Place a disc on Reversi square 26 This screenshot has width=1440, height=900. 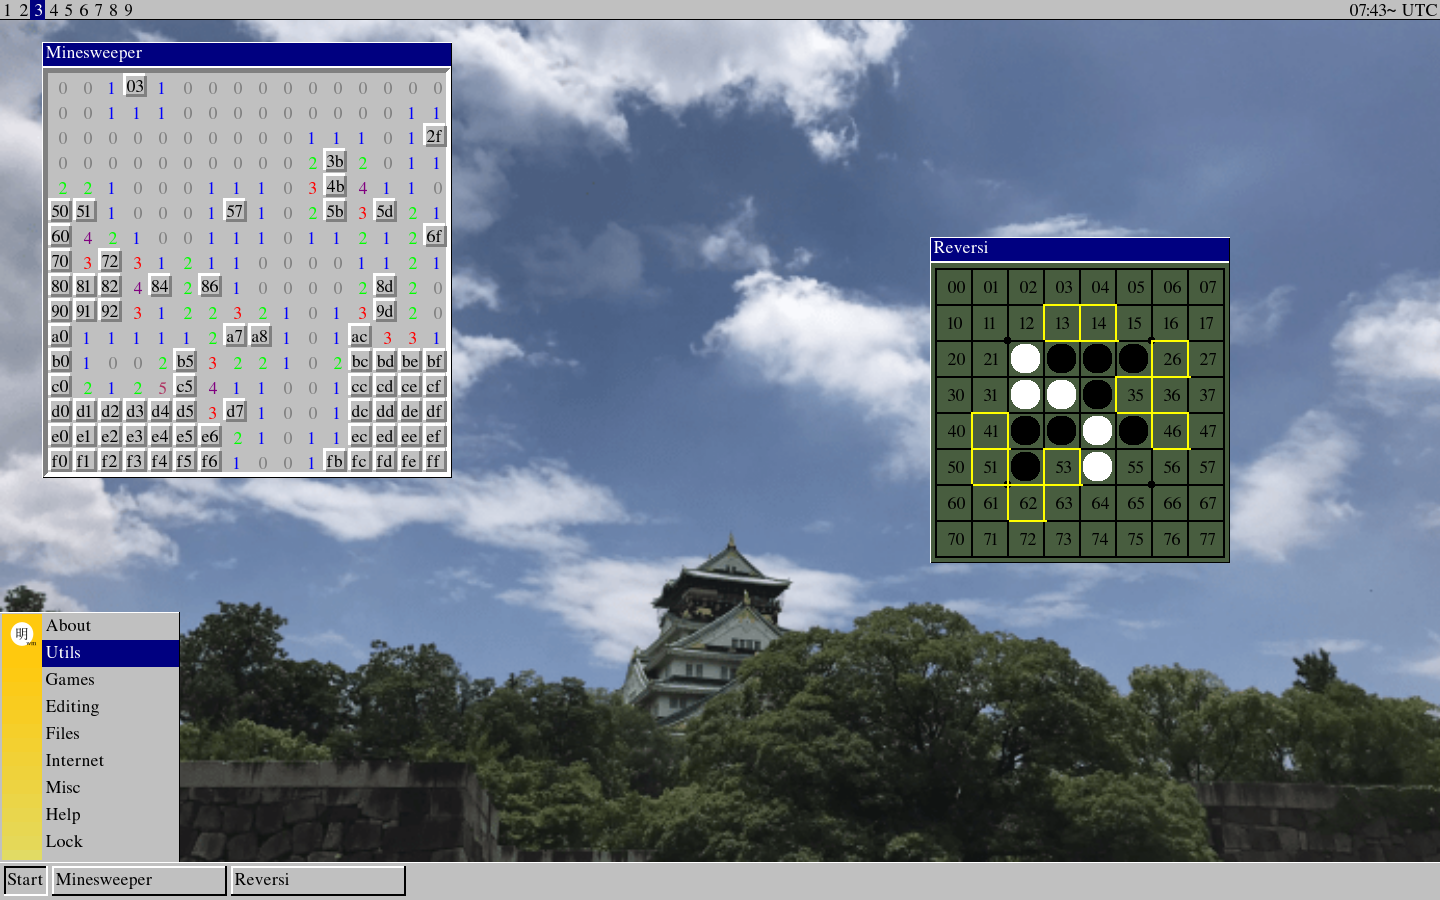tap(1171, 359)
